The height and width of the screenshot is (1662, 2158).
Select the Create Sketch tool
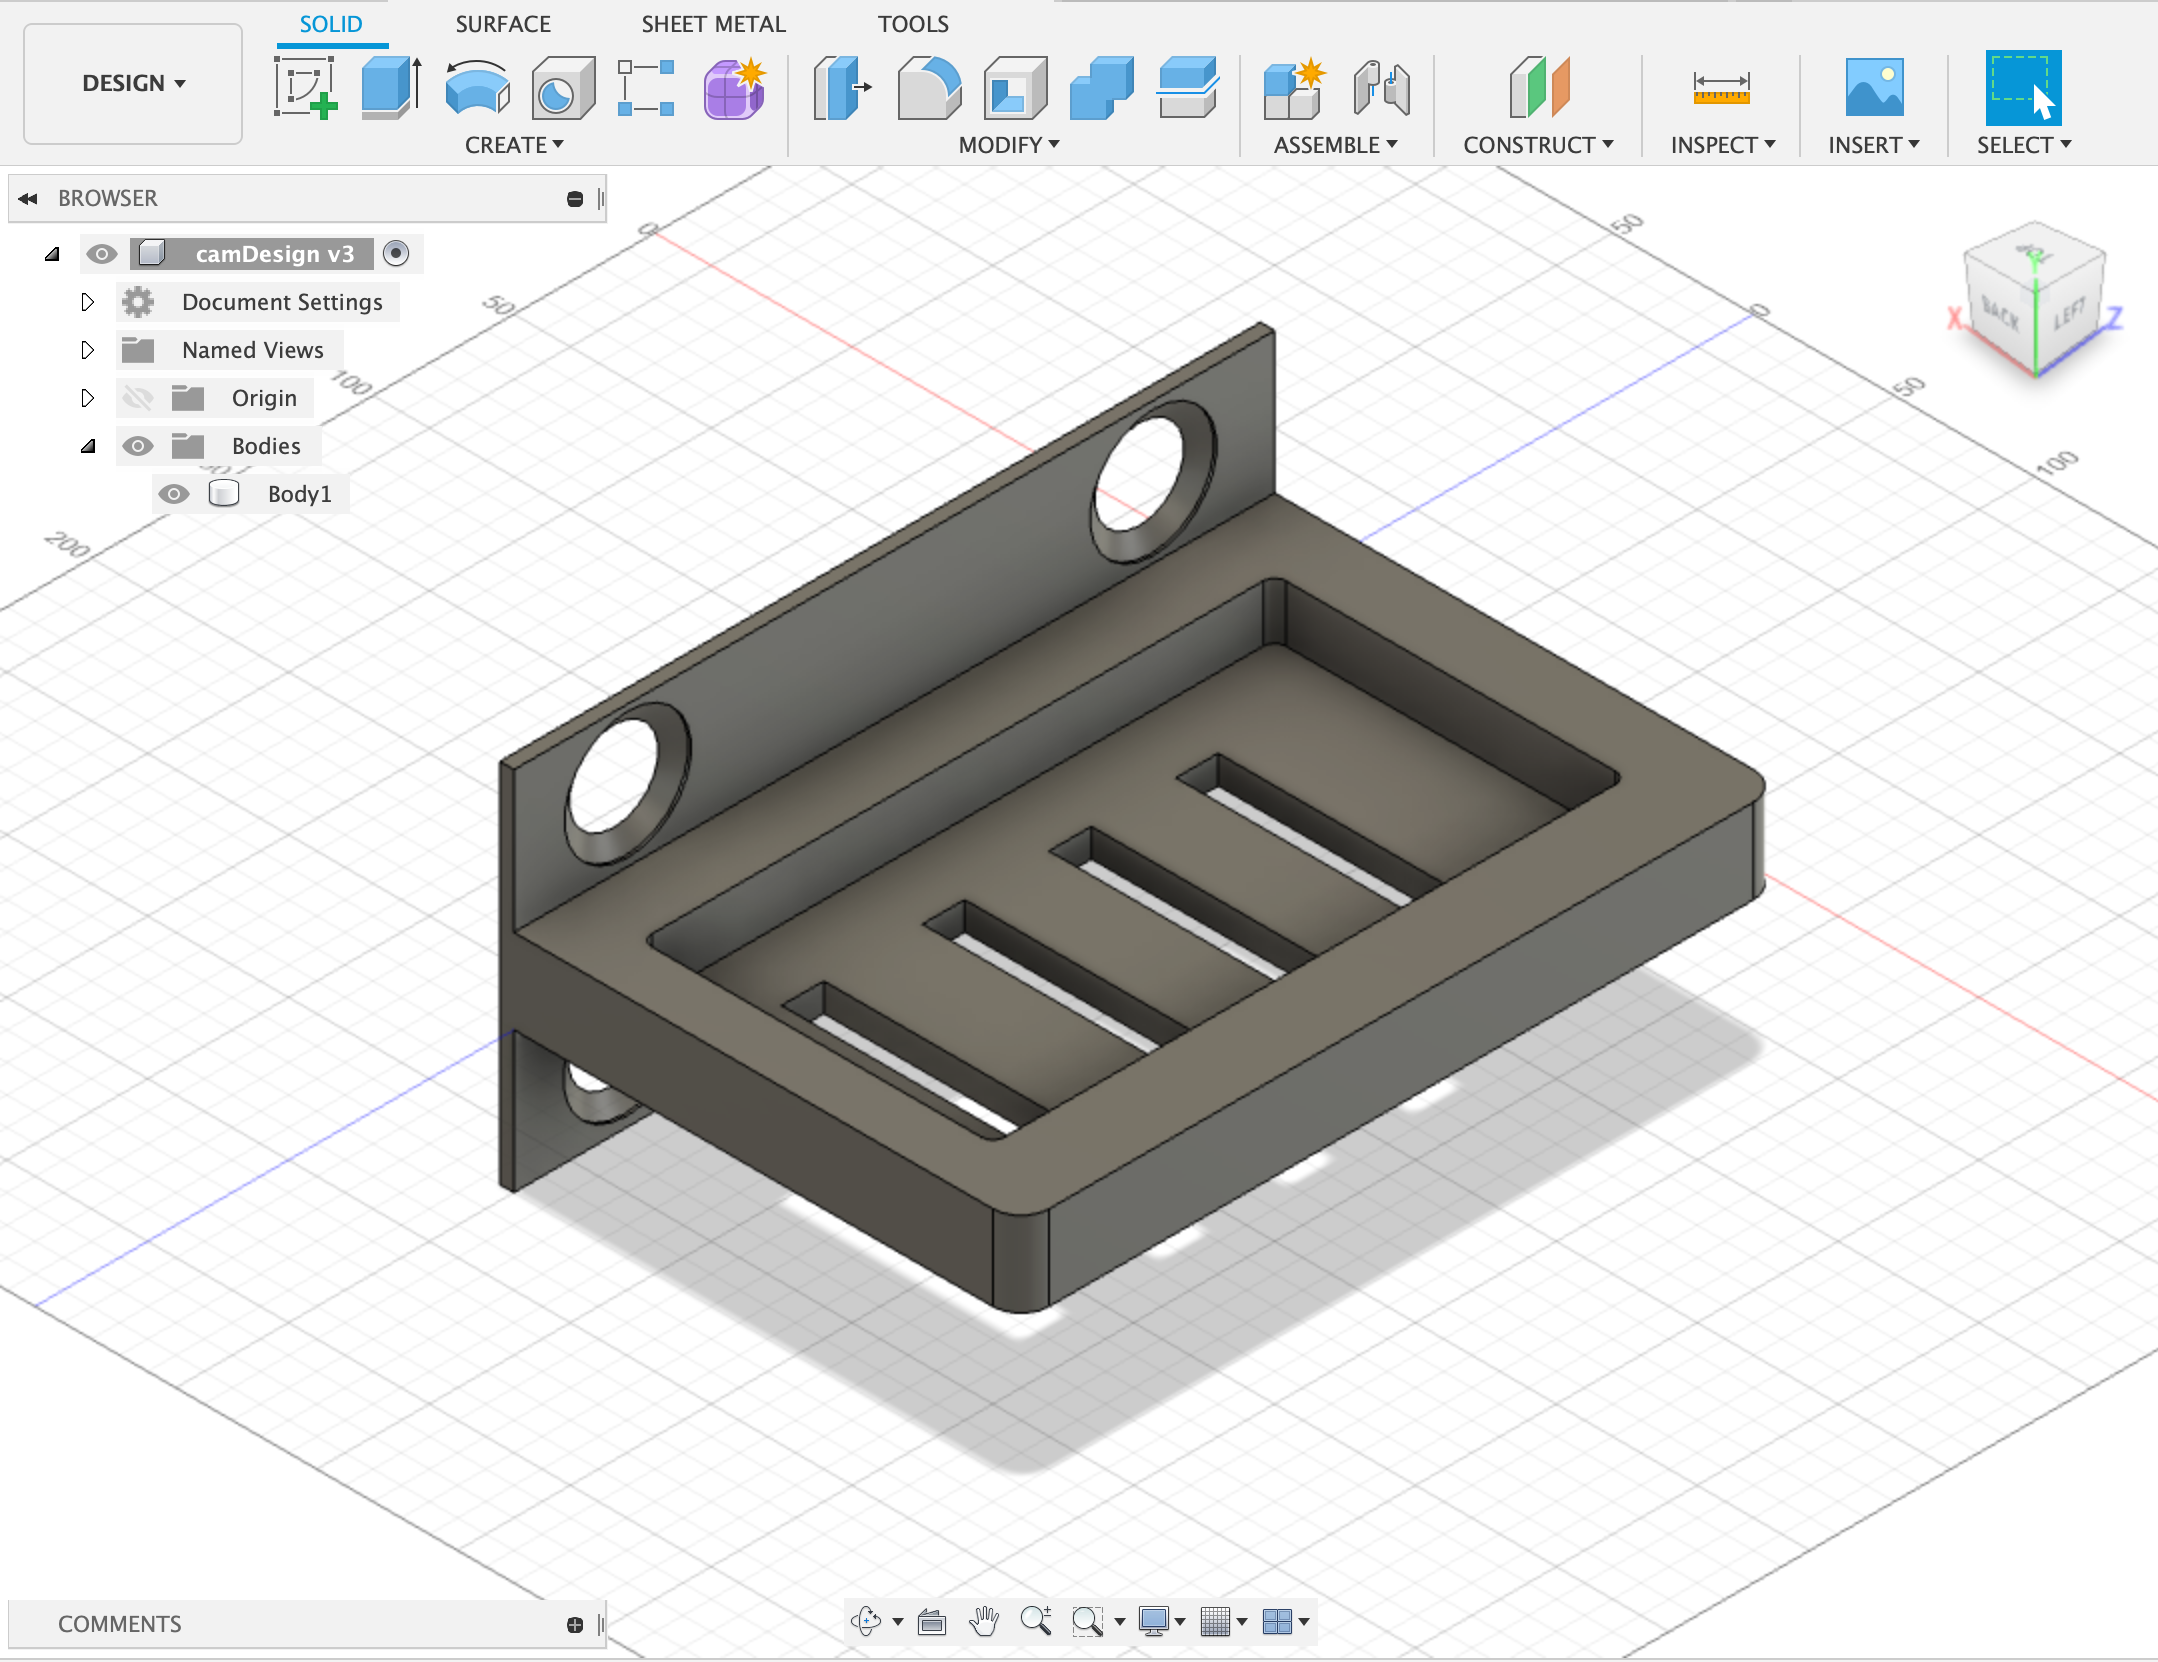[x=304, y=88]
